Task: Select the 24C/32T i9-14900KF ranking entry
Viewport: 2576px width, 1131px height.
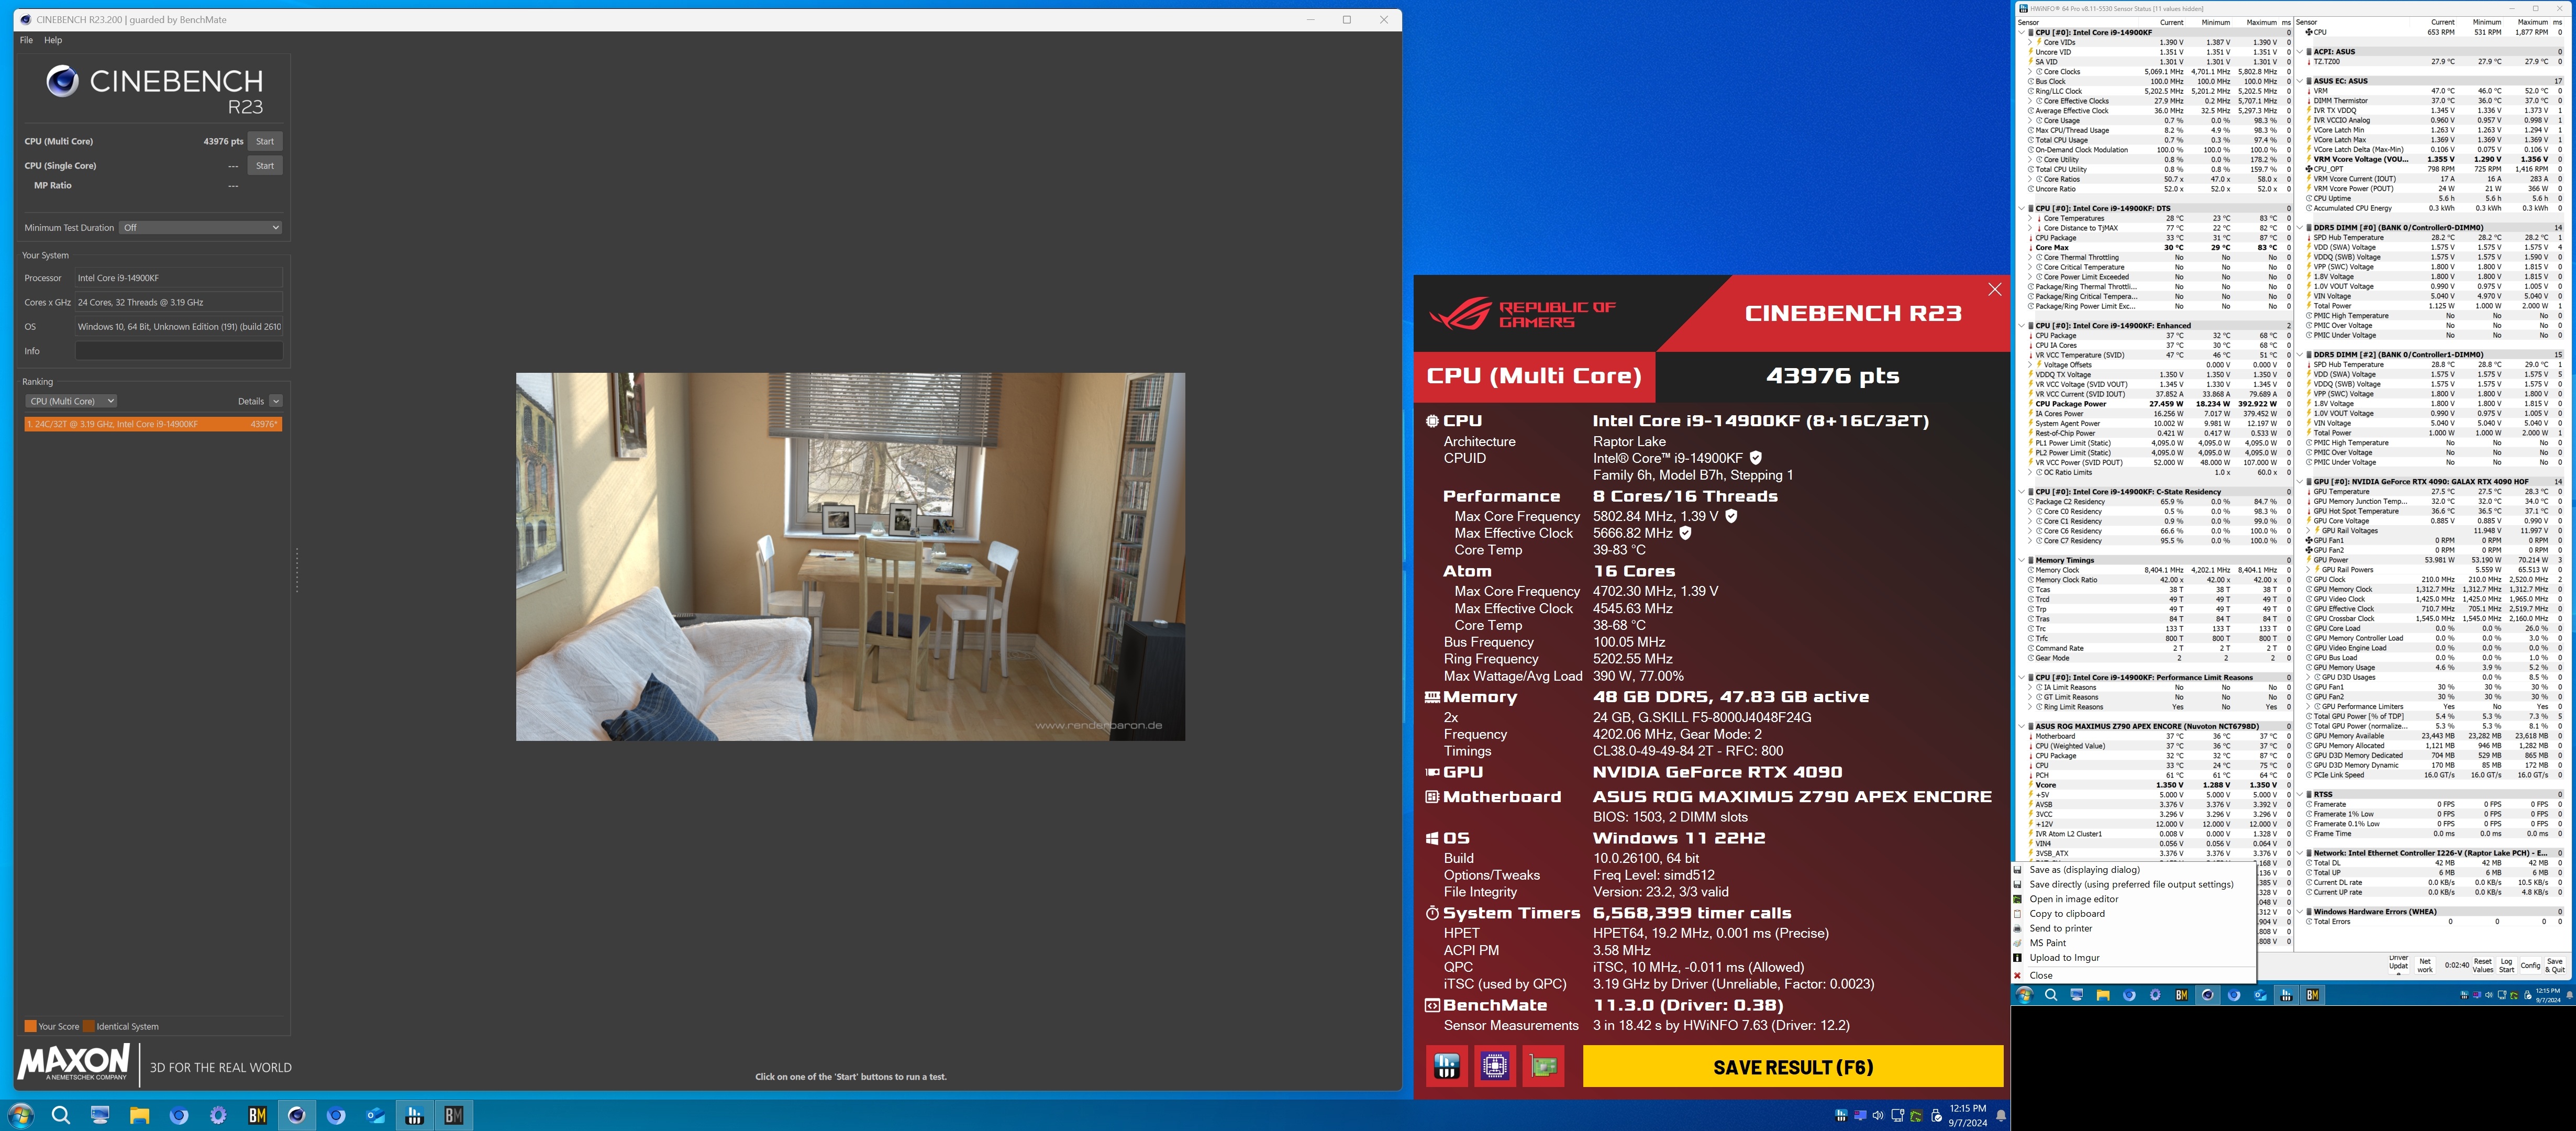Action: click(x=153, y=424)
